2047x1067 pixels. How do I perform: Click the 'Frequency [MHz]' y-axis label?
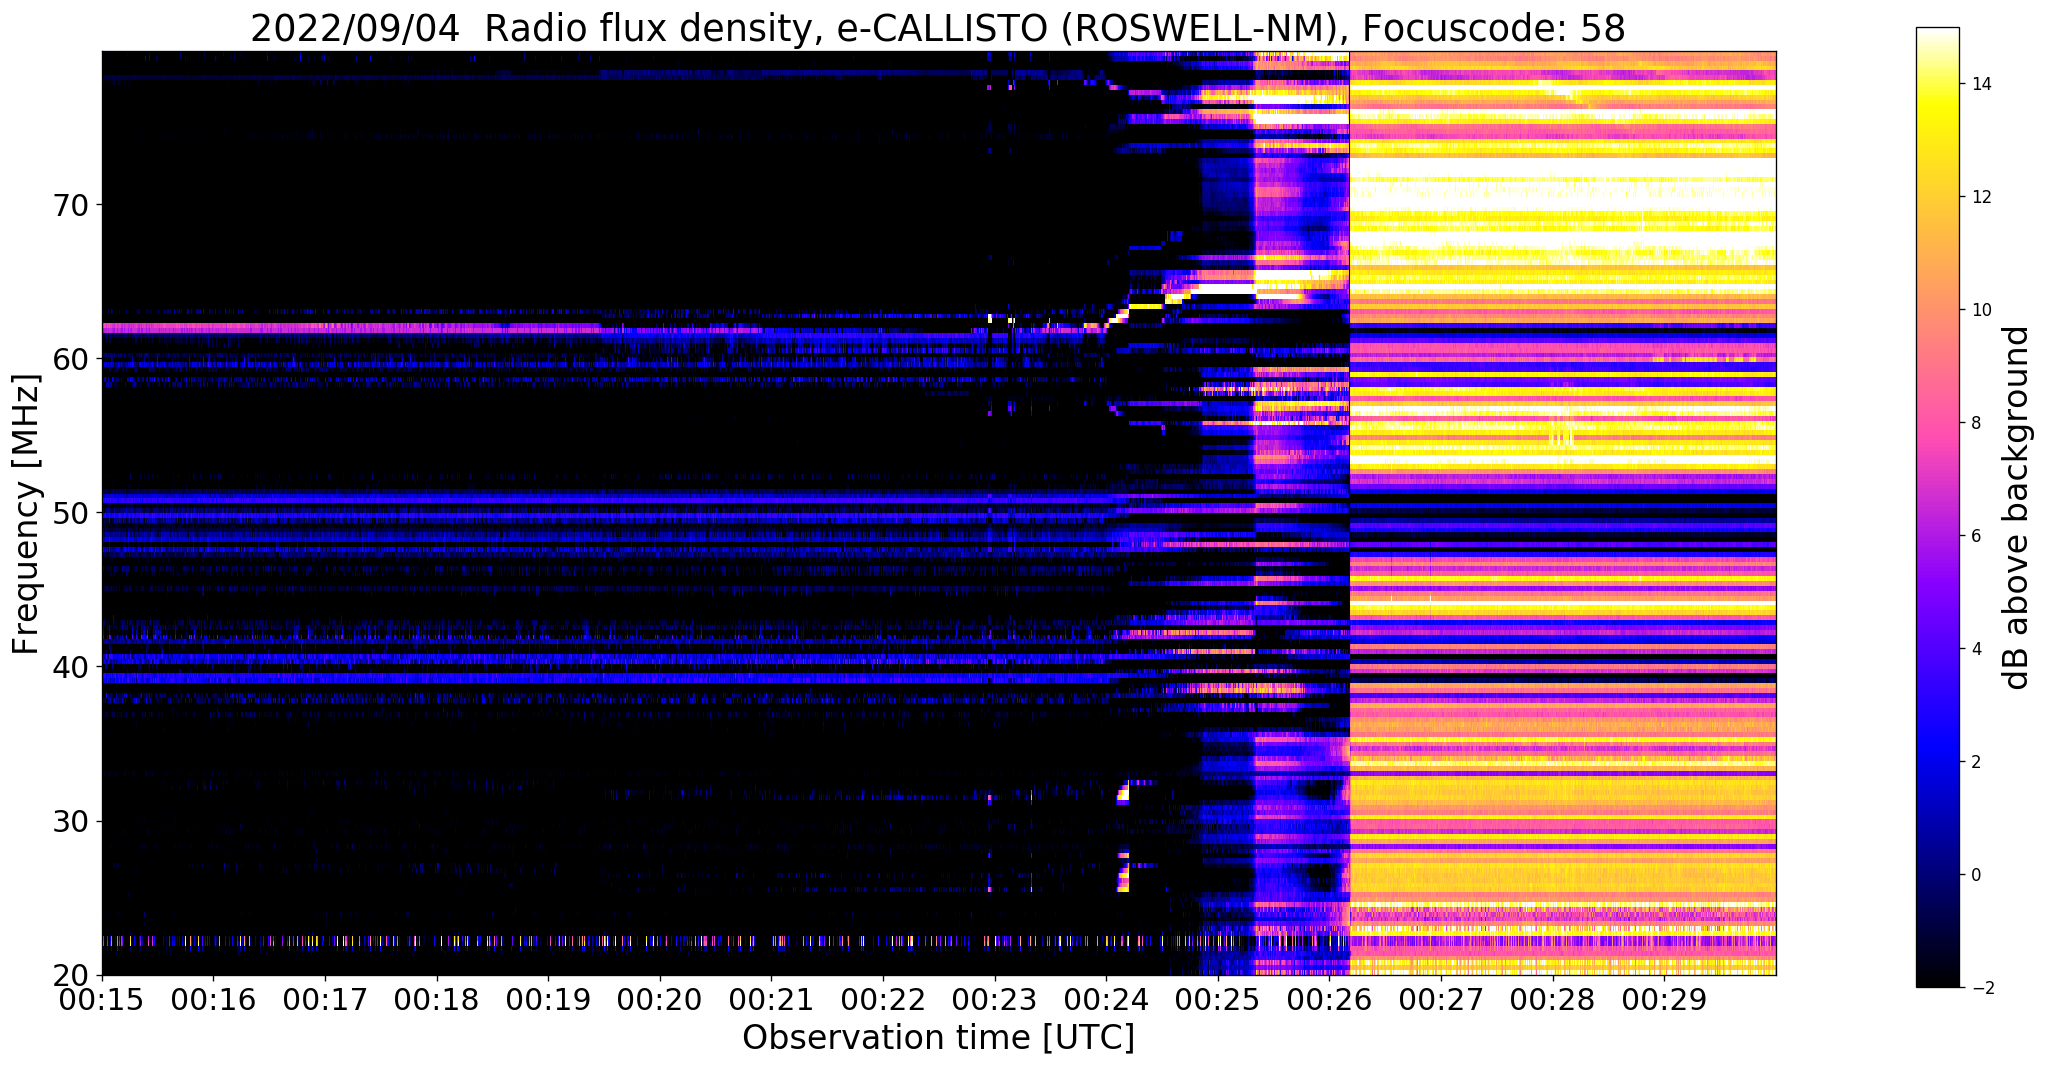pos(26,514)
